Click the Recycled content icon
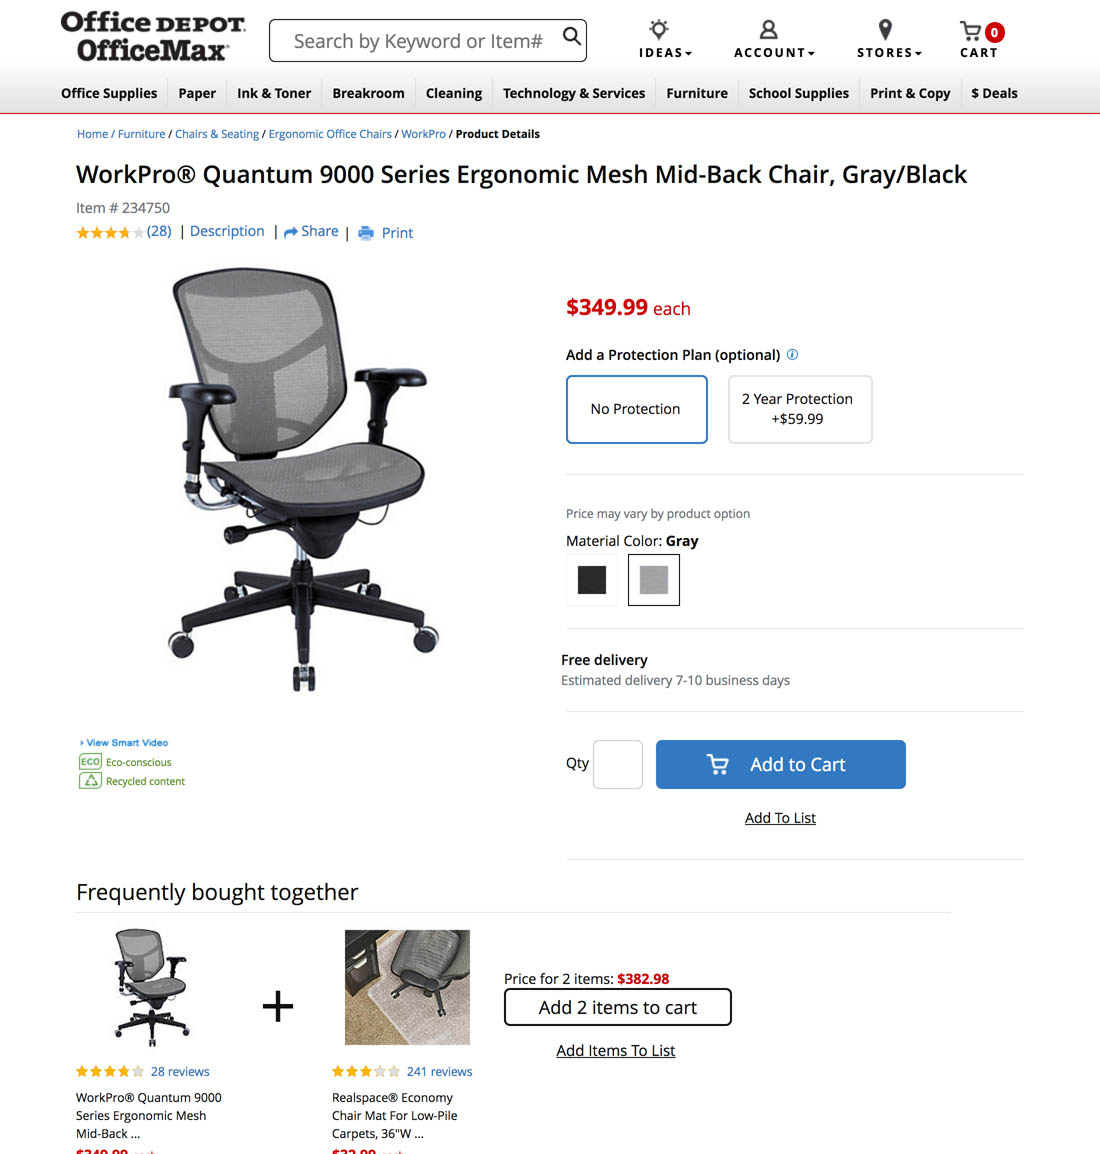The image size is (1100, 1154). (90, 781)
